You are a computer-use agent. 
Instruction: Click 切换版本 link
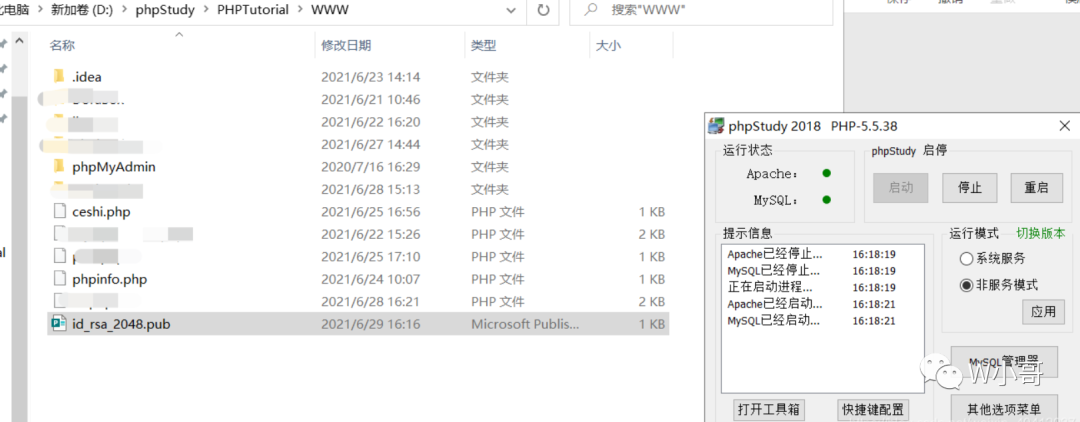[1040, 233]
